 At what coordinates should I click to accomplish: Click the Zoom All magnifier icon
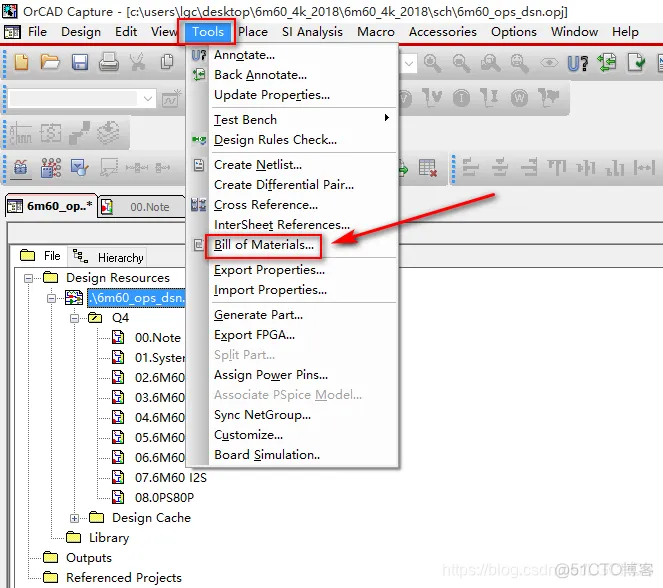(519, 63)
